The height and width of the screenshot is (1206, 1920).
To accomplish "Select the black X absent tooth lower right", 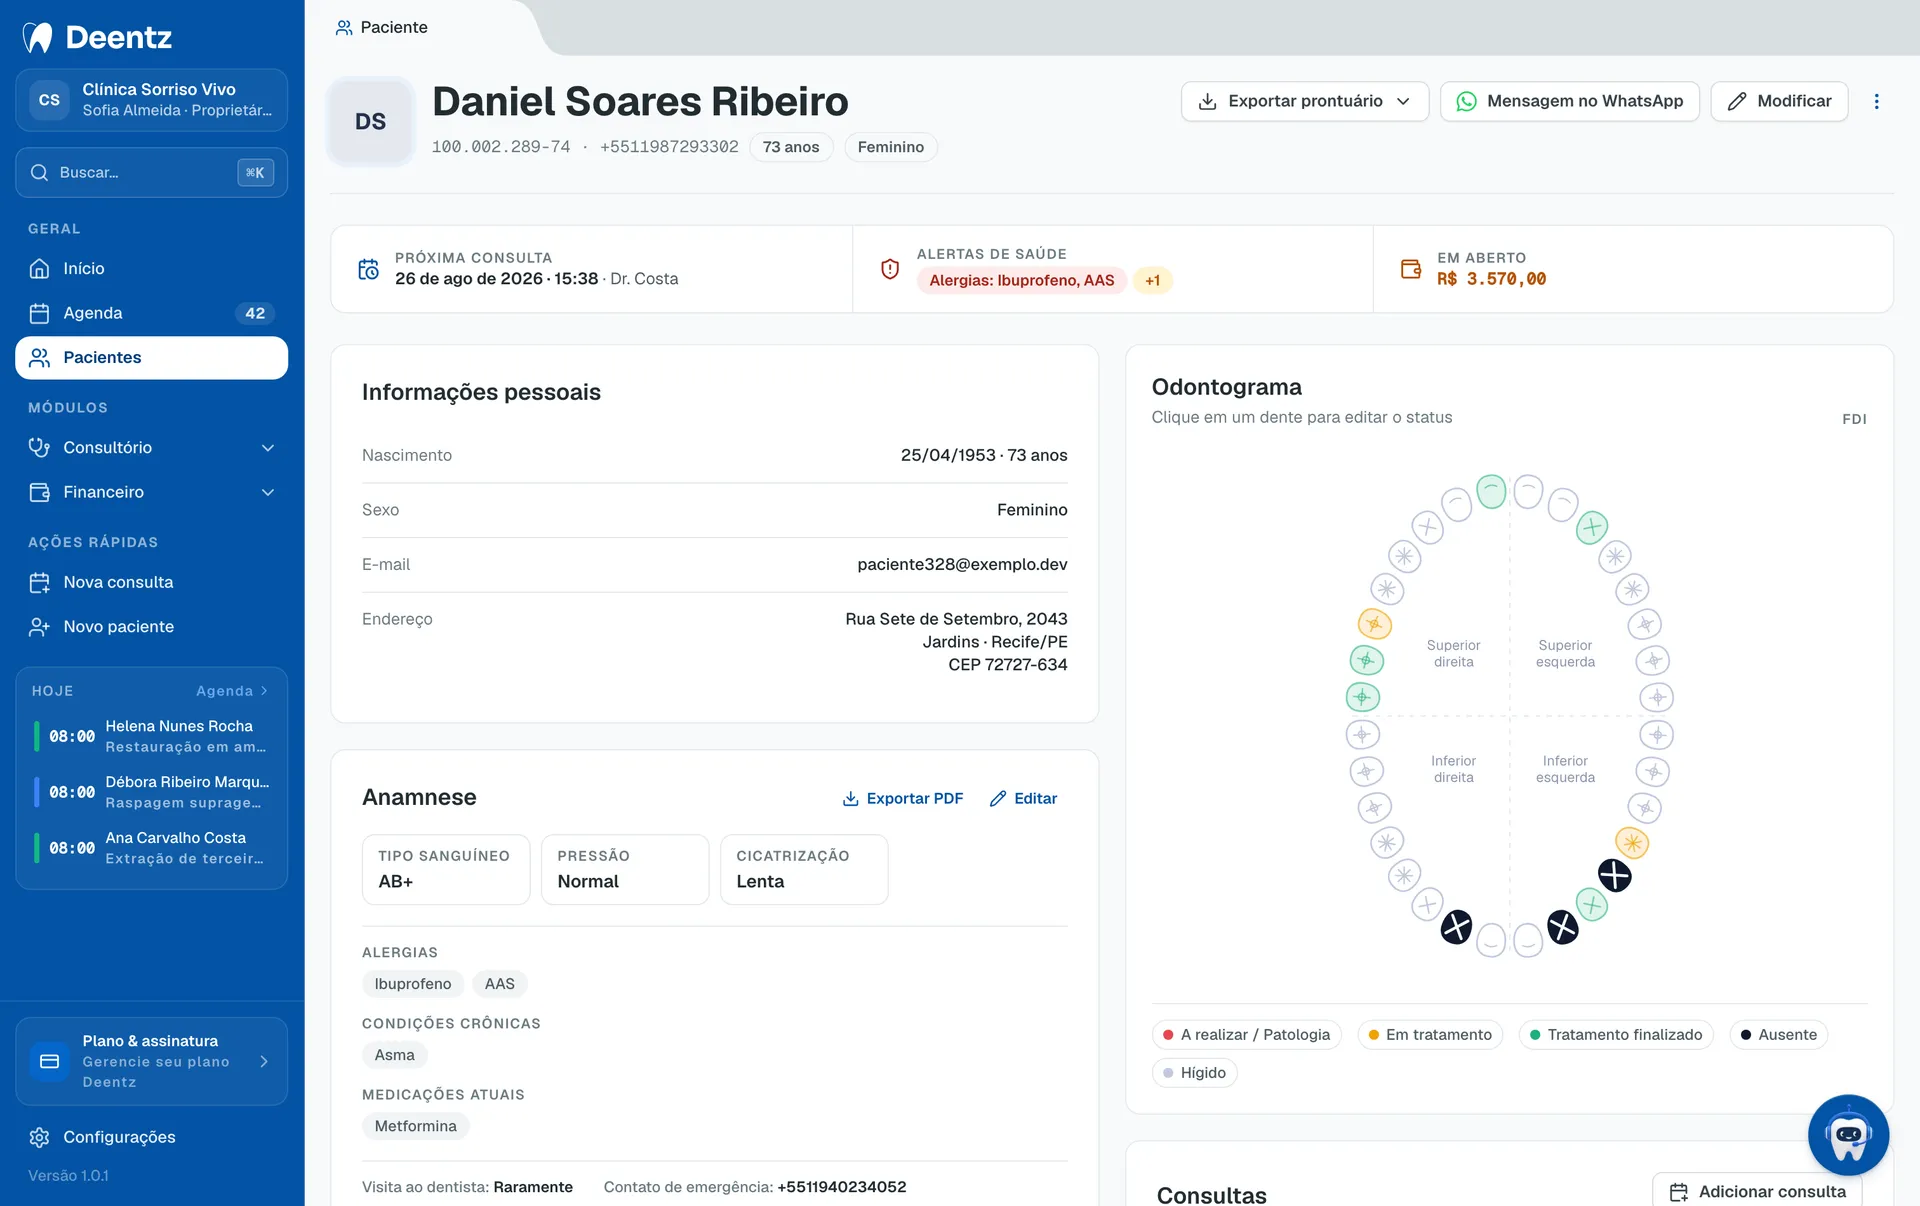I will point(1456,927).
